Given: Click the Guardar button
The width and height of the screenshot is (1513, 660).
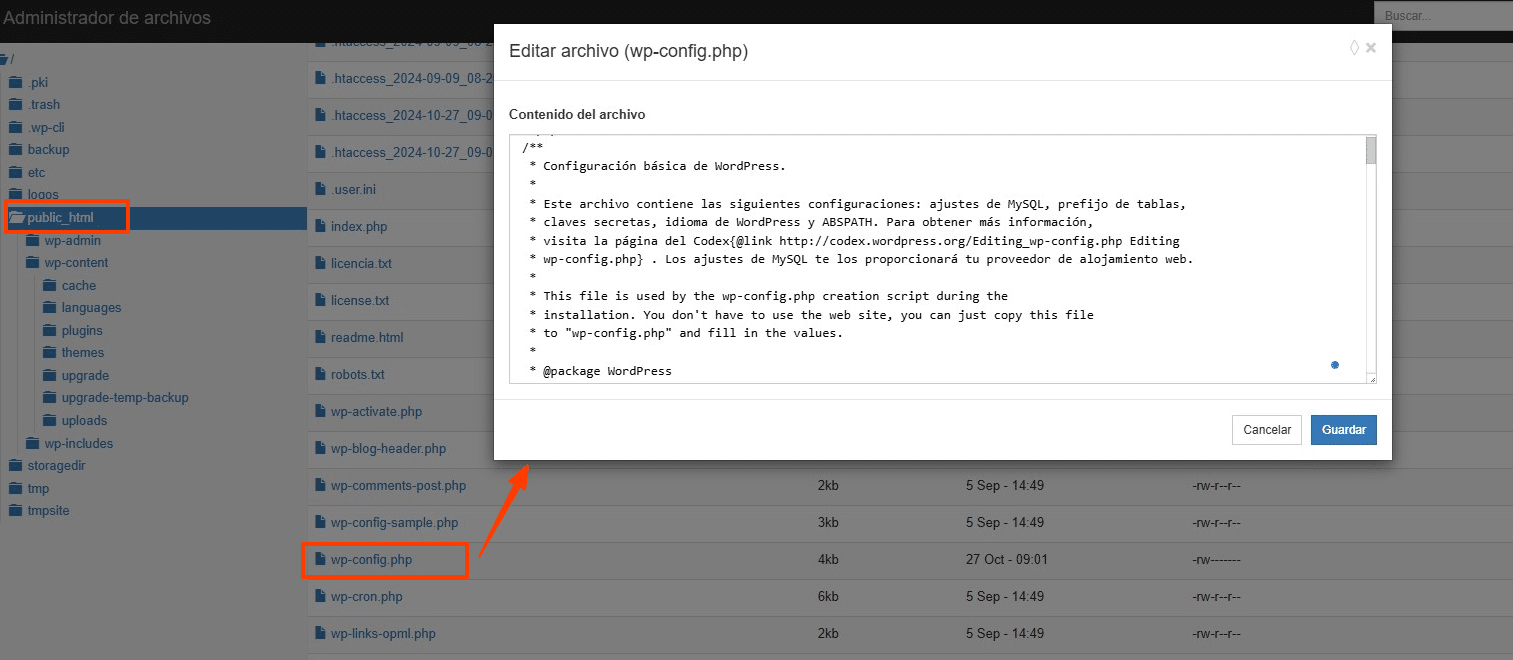Looking at the screenshot, I should (1343, 430).
